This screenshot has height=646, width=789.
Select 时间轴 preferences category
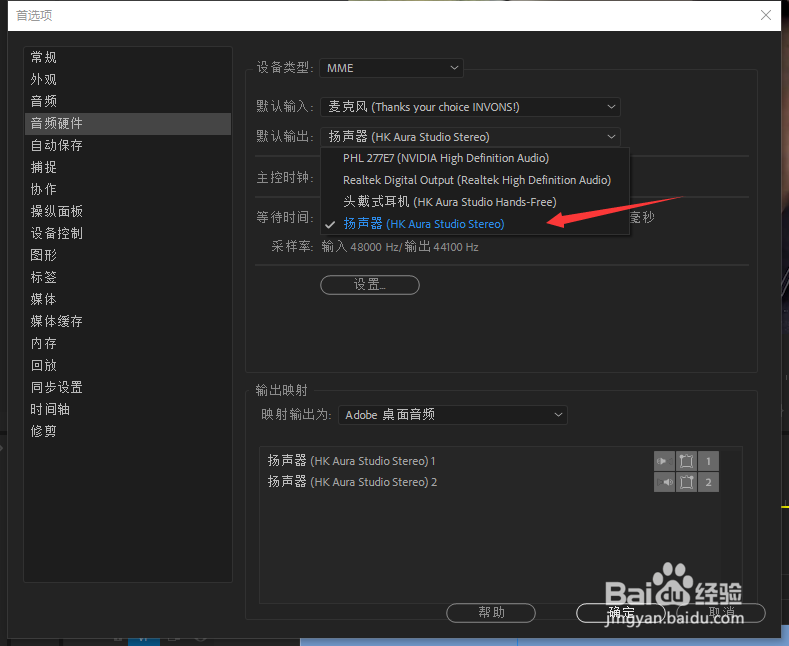click(128, 410)
